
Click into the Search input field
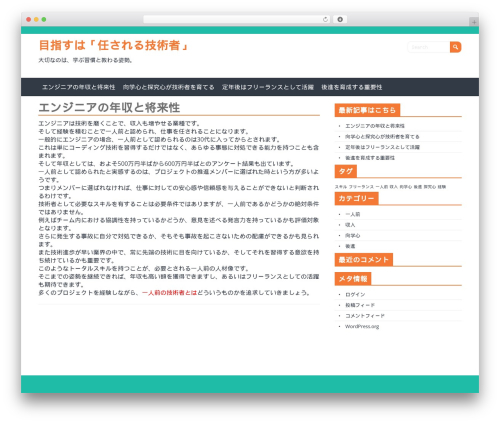tap(429, 47)
